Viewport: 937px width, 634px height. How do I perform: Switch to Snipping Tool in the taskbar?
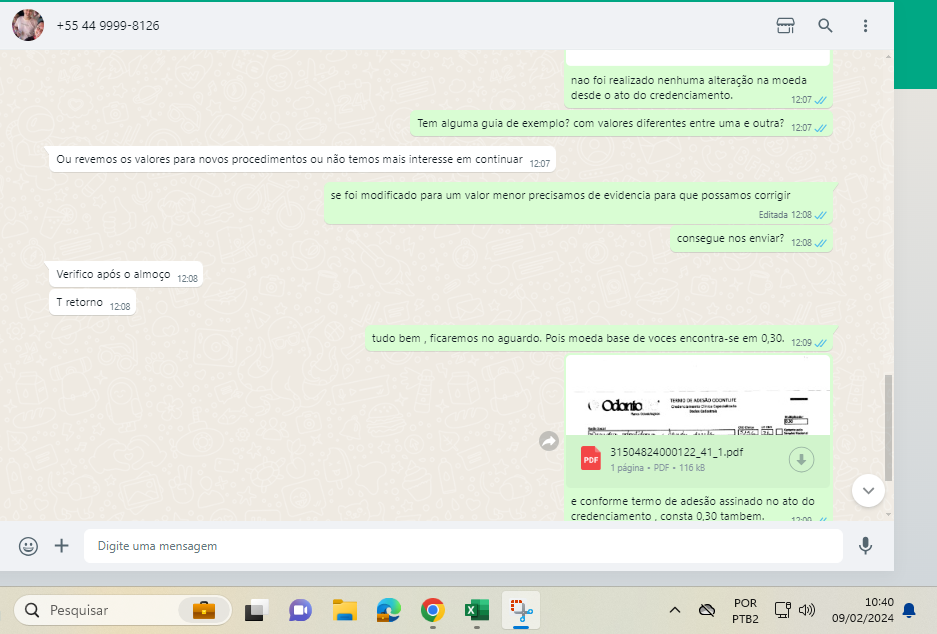pyautogui.click(x=521, y=610)
